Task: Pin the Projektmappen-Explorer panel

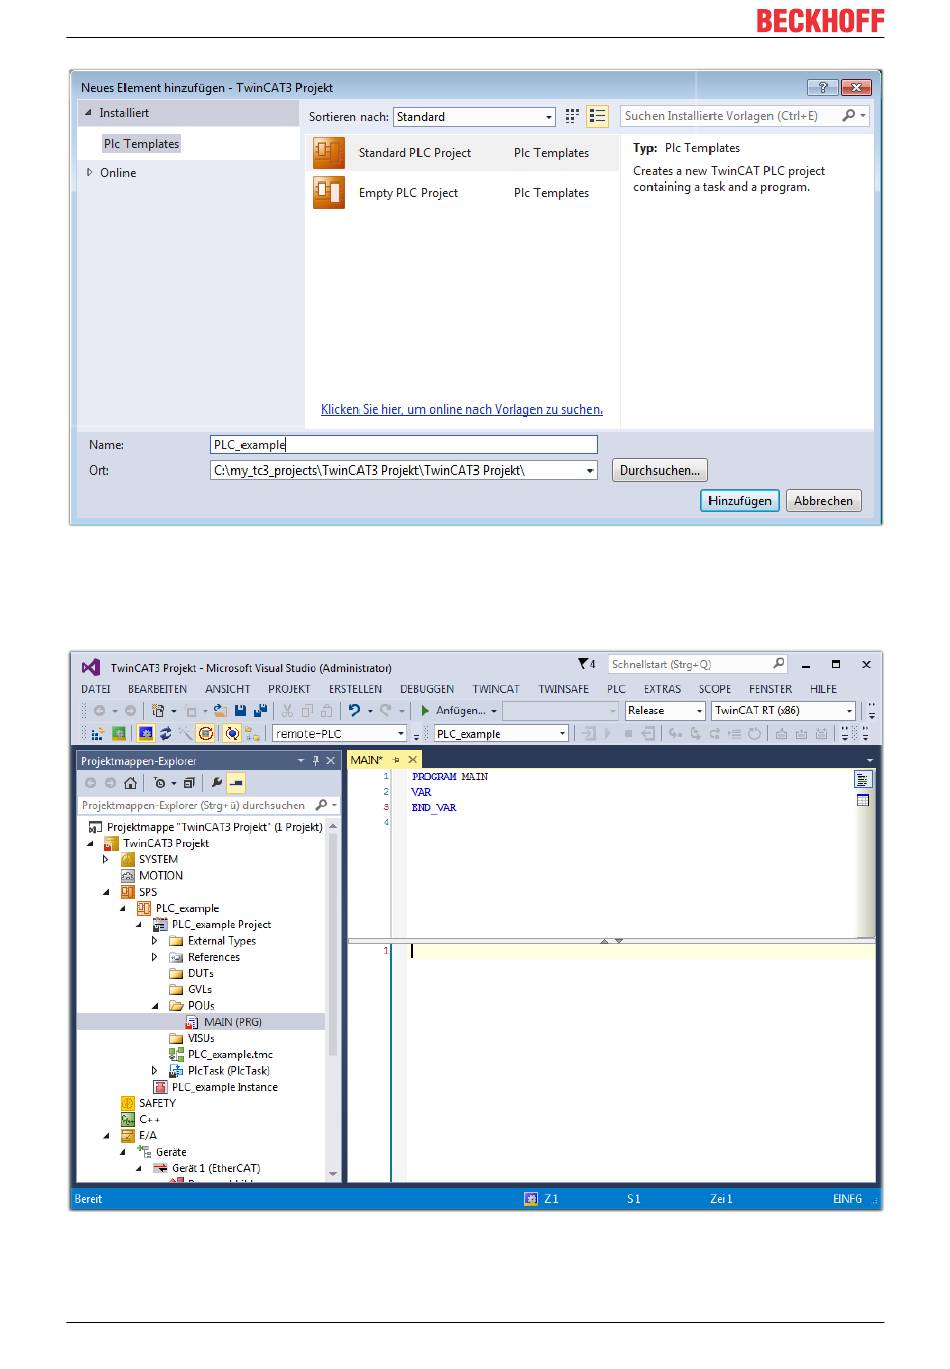Action: pyautogui.click(x=316, y=761)
